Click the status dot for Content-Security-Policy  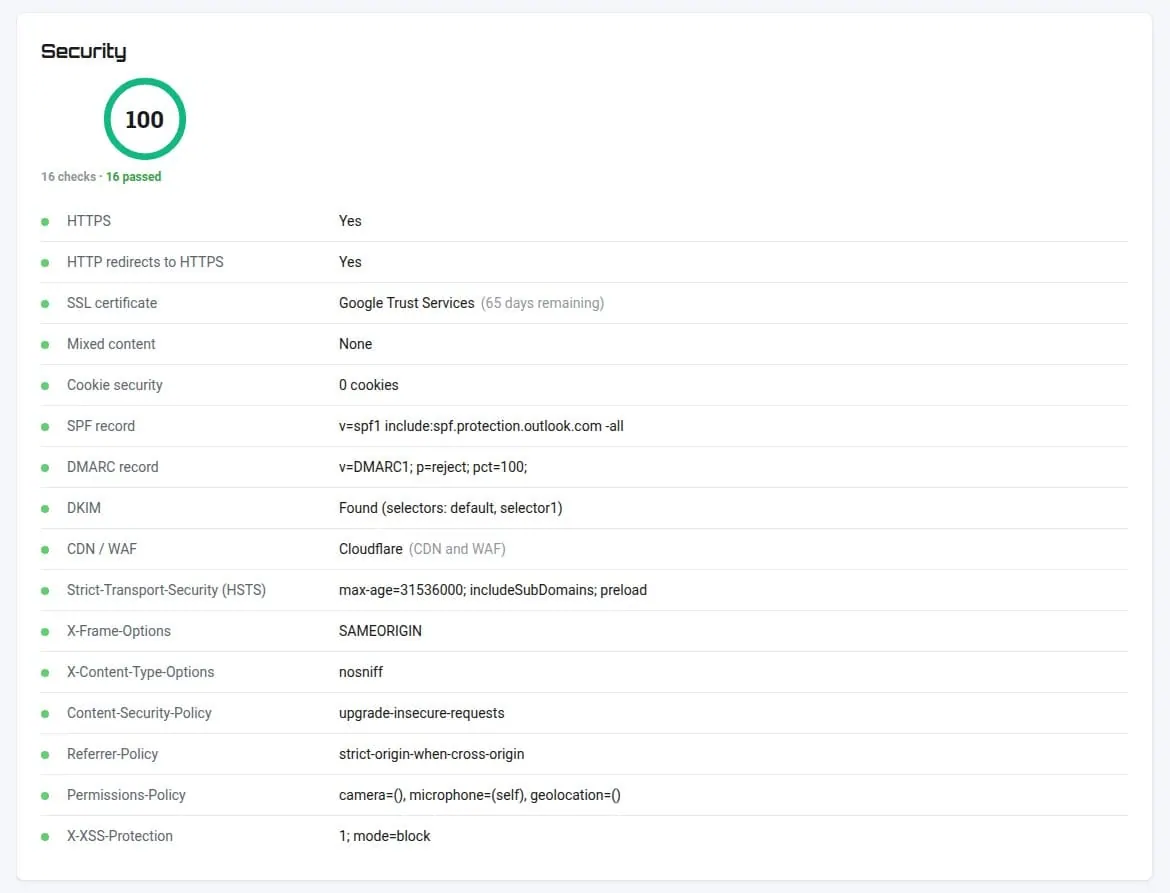(x=45, y=714)
